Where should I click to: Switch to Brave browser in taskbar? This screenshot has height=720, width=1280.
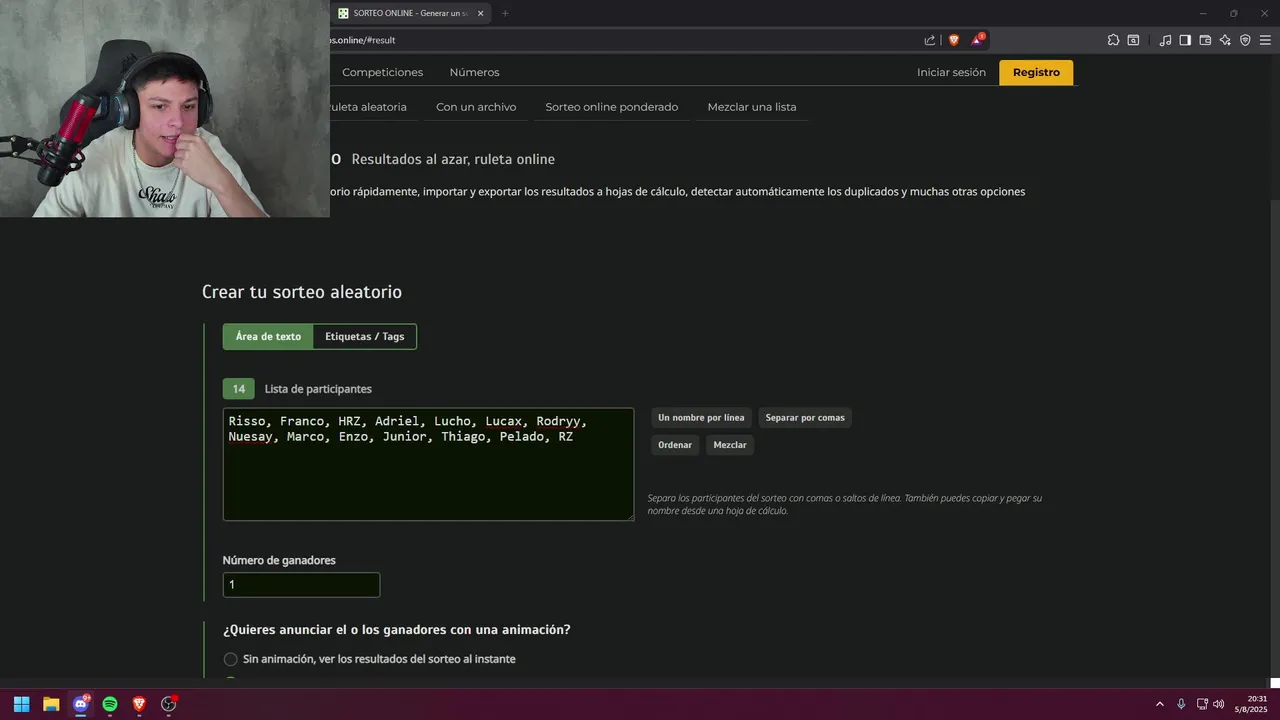tap(139, 704)
